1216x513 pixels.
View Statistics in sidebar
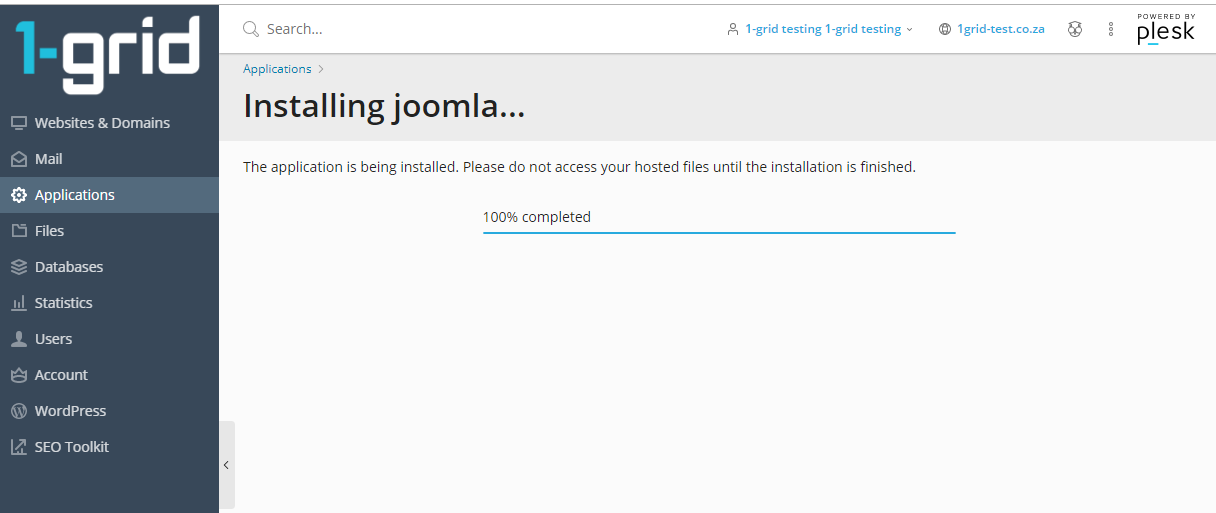109,303
